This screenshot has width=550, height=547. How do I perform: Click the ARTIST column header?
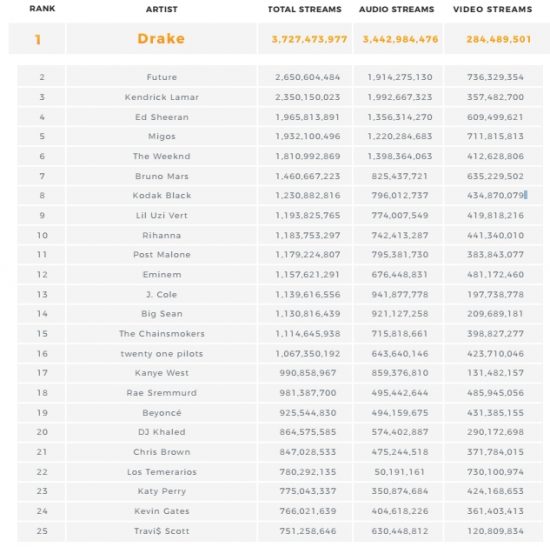[162, 9]
